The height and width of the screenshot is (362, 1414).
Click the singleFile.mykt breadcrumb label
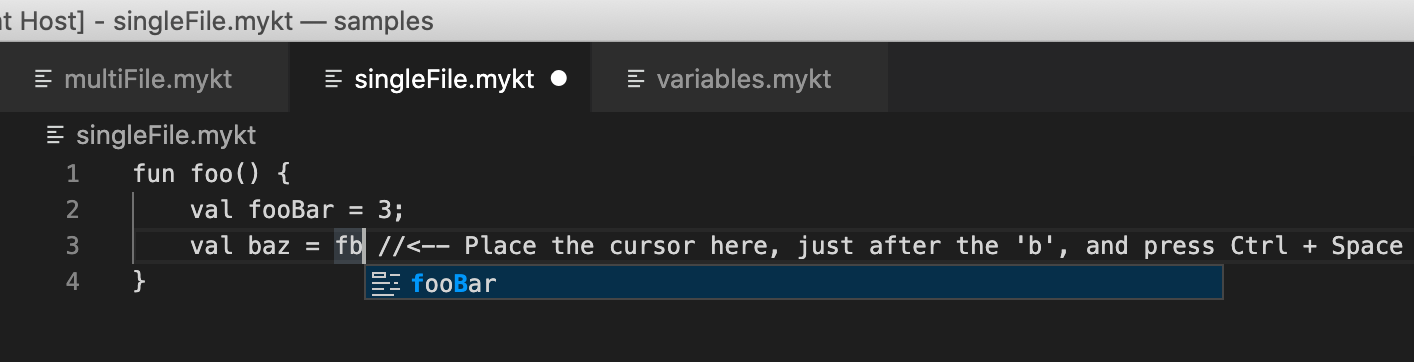pos(166,134)
